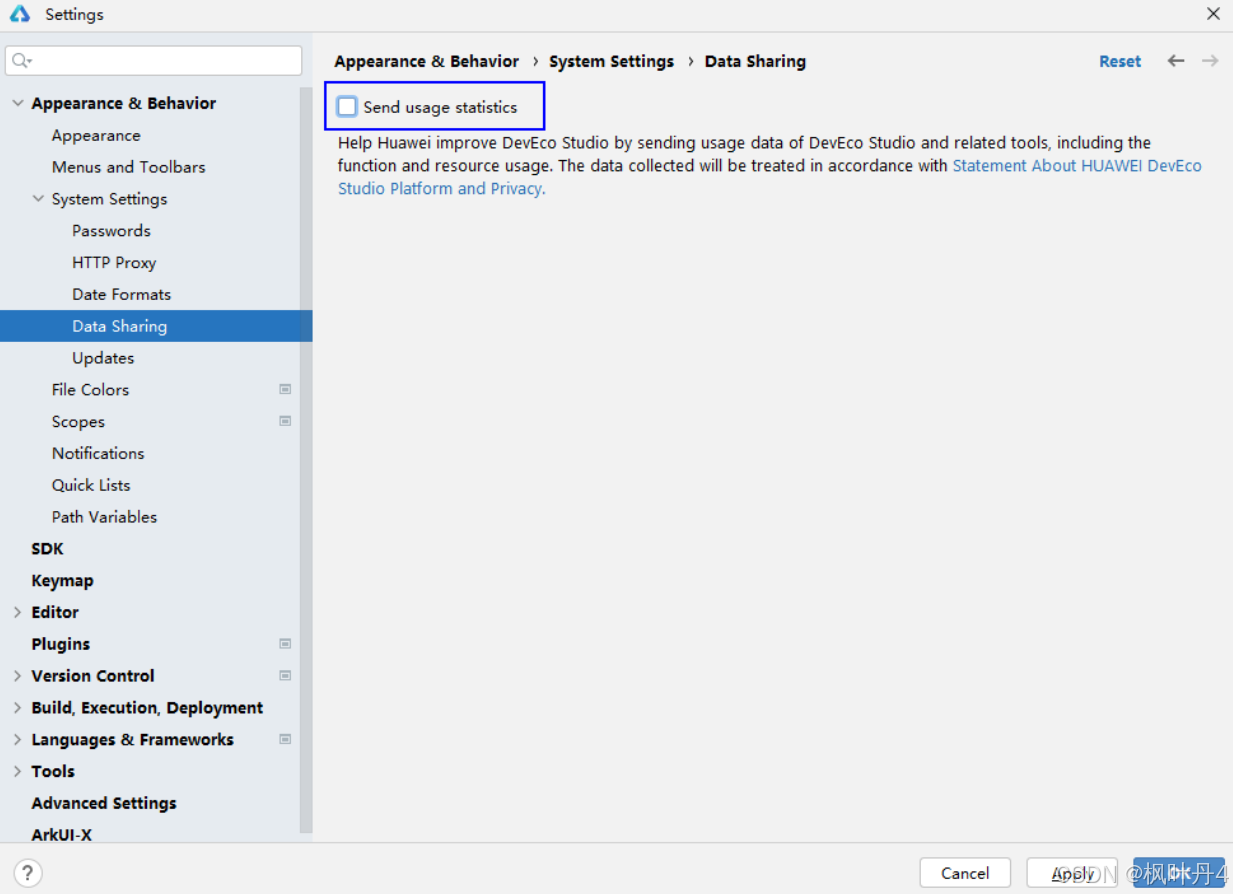Select the Passwords settings page
The image size is (1233, 894).
click(111, 231)
